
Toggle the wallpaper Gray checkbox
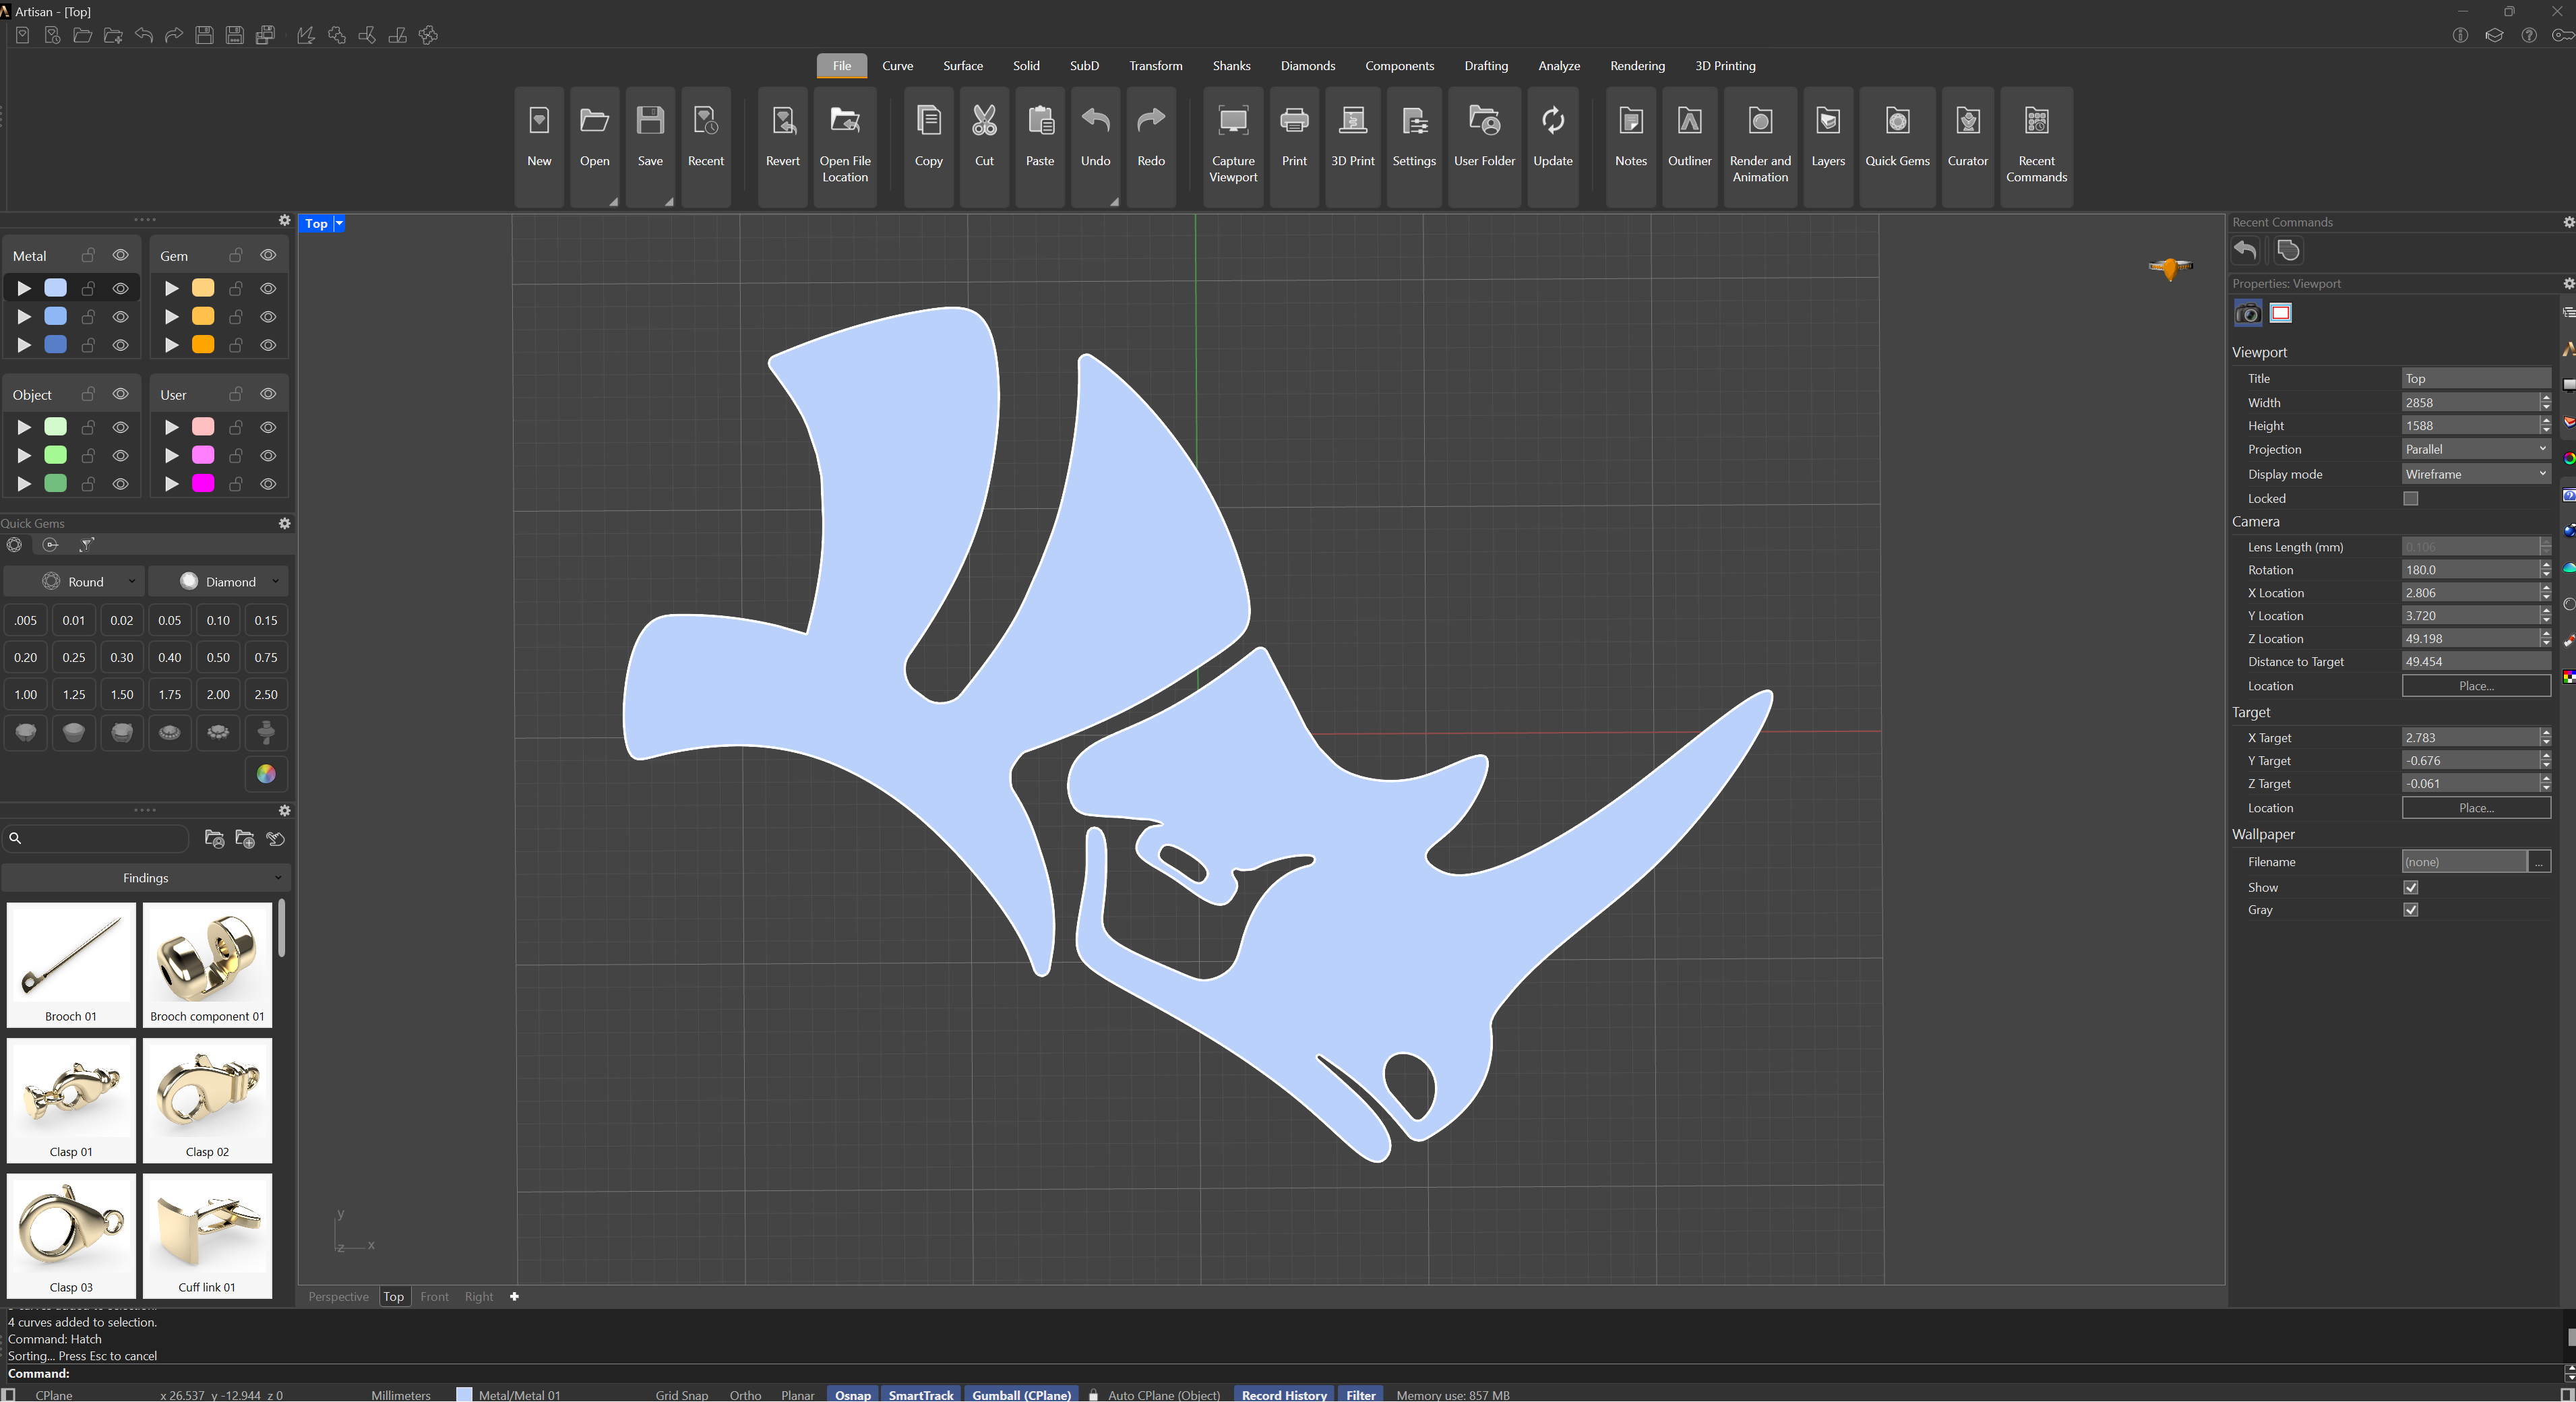point(2411,910)
